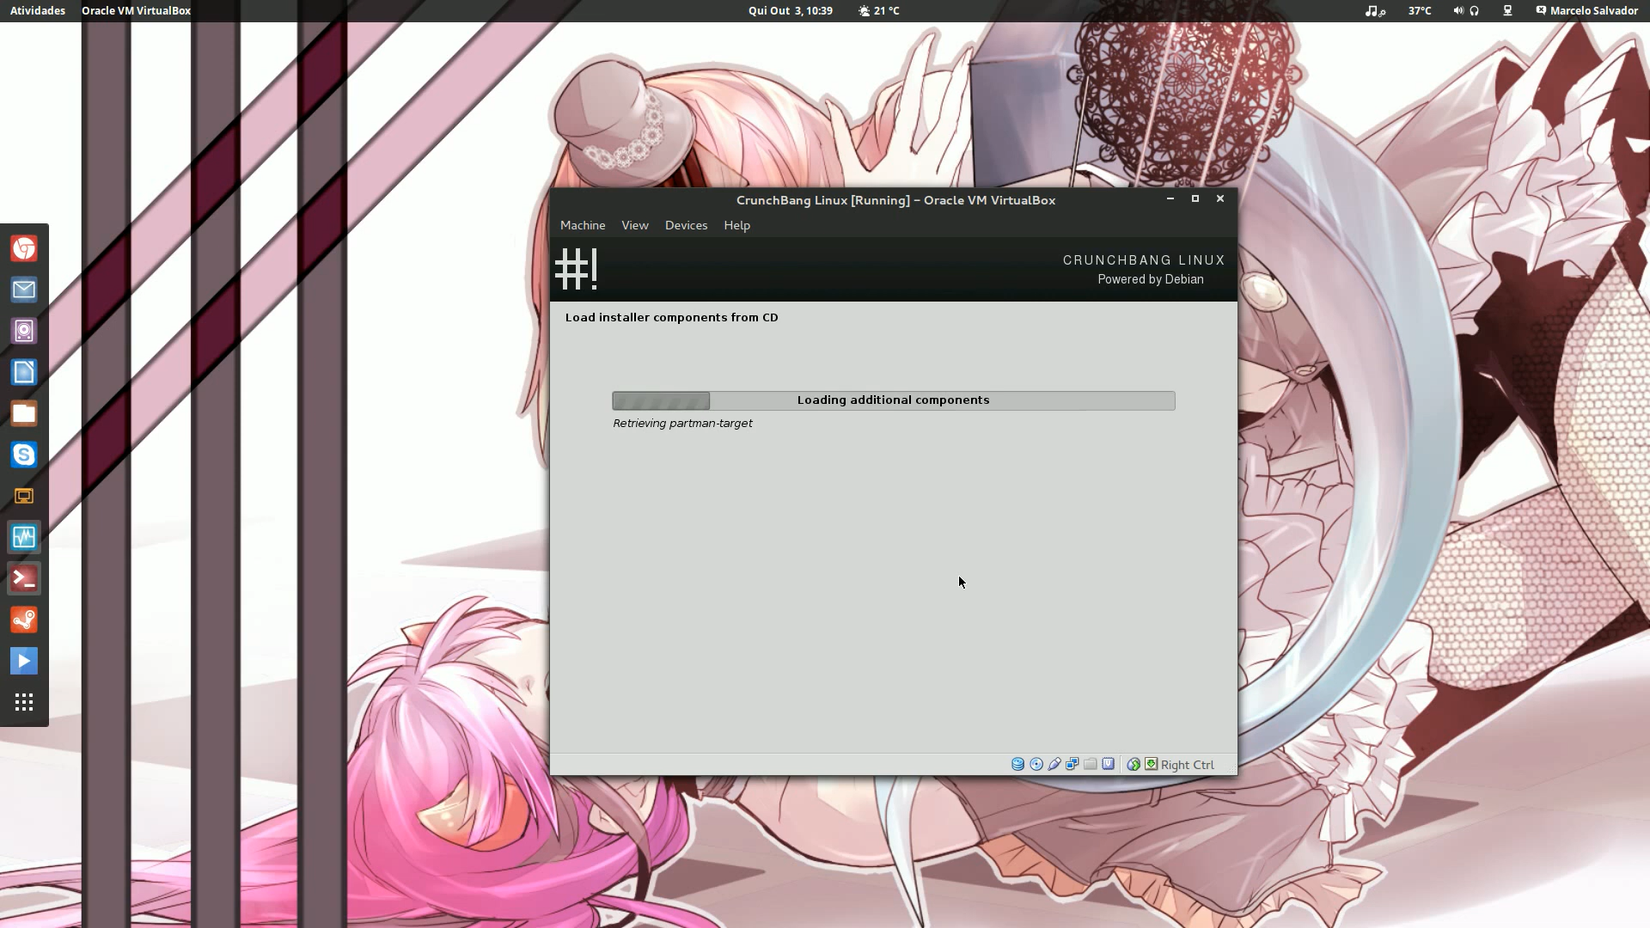Click "Load installer components from CD" heading
This screenshot has width=1650, height=928.
tap(672, 317)
